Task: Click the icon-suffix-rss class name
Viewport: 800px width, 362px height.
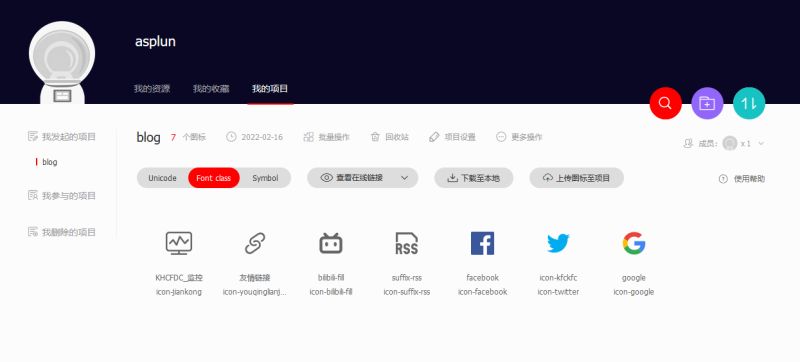Action: point(407,292)
